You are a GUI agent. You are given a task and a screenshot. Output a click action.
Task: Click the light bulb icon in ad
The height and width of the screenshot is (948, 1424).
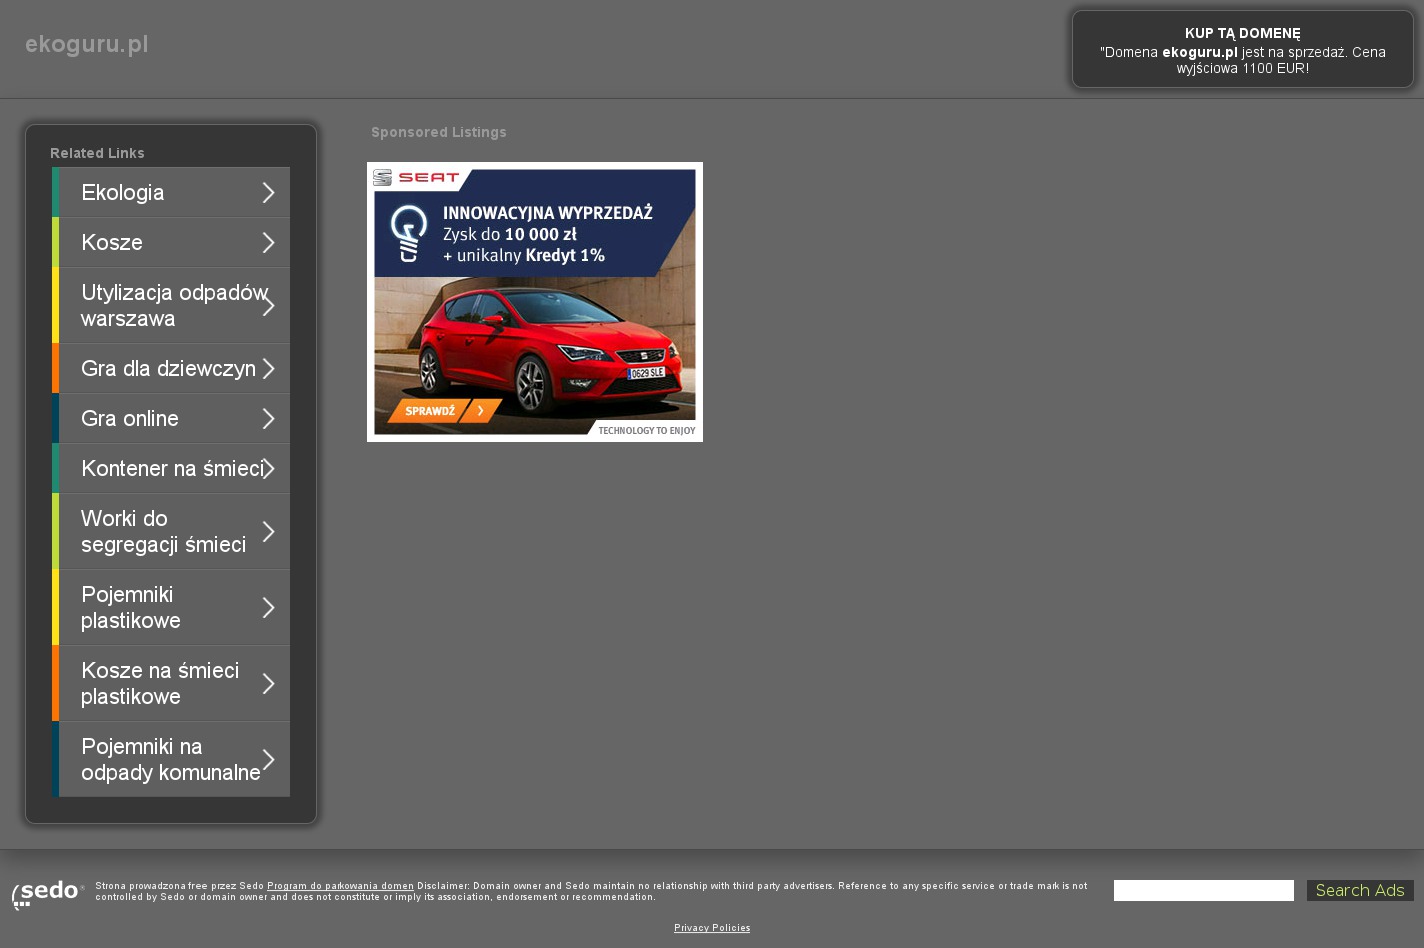coord(408,232)
